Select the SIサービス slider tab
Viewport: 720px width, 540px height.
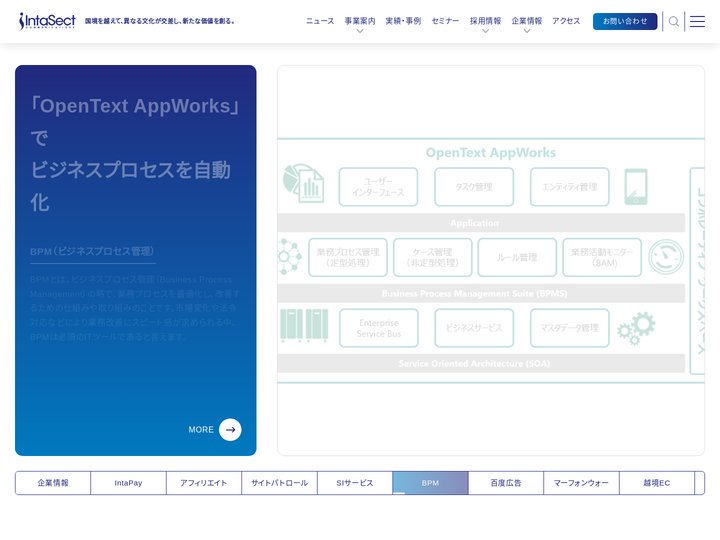coord(354,483)
